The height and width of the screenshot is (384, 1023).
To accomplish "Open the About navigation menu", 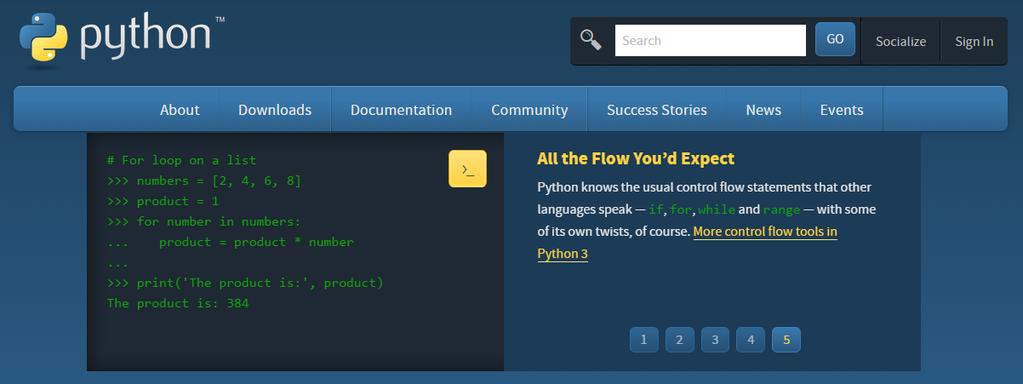I will point(179,110).
